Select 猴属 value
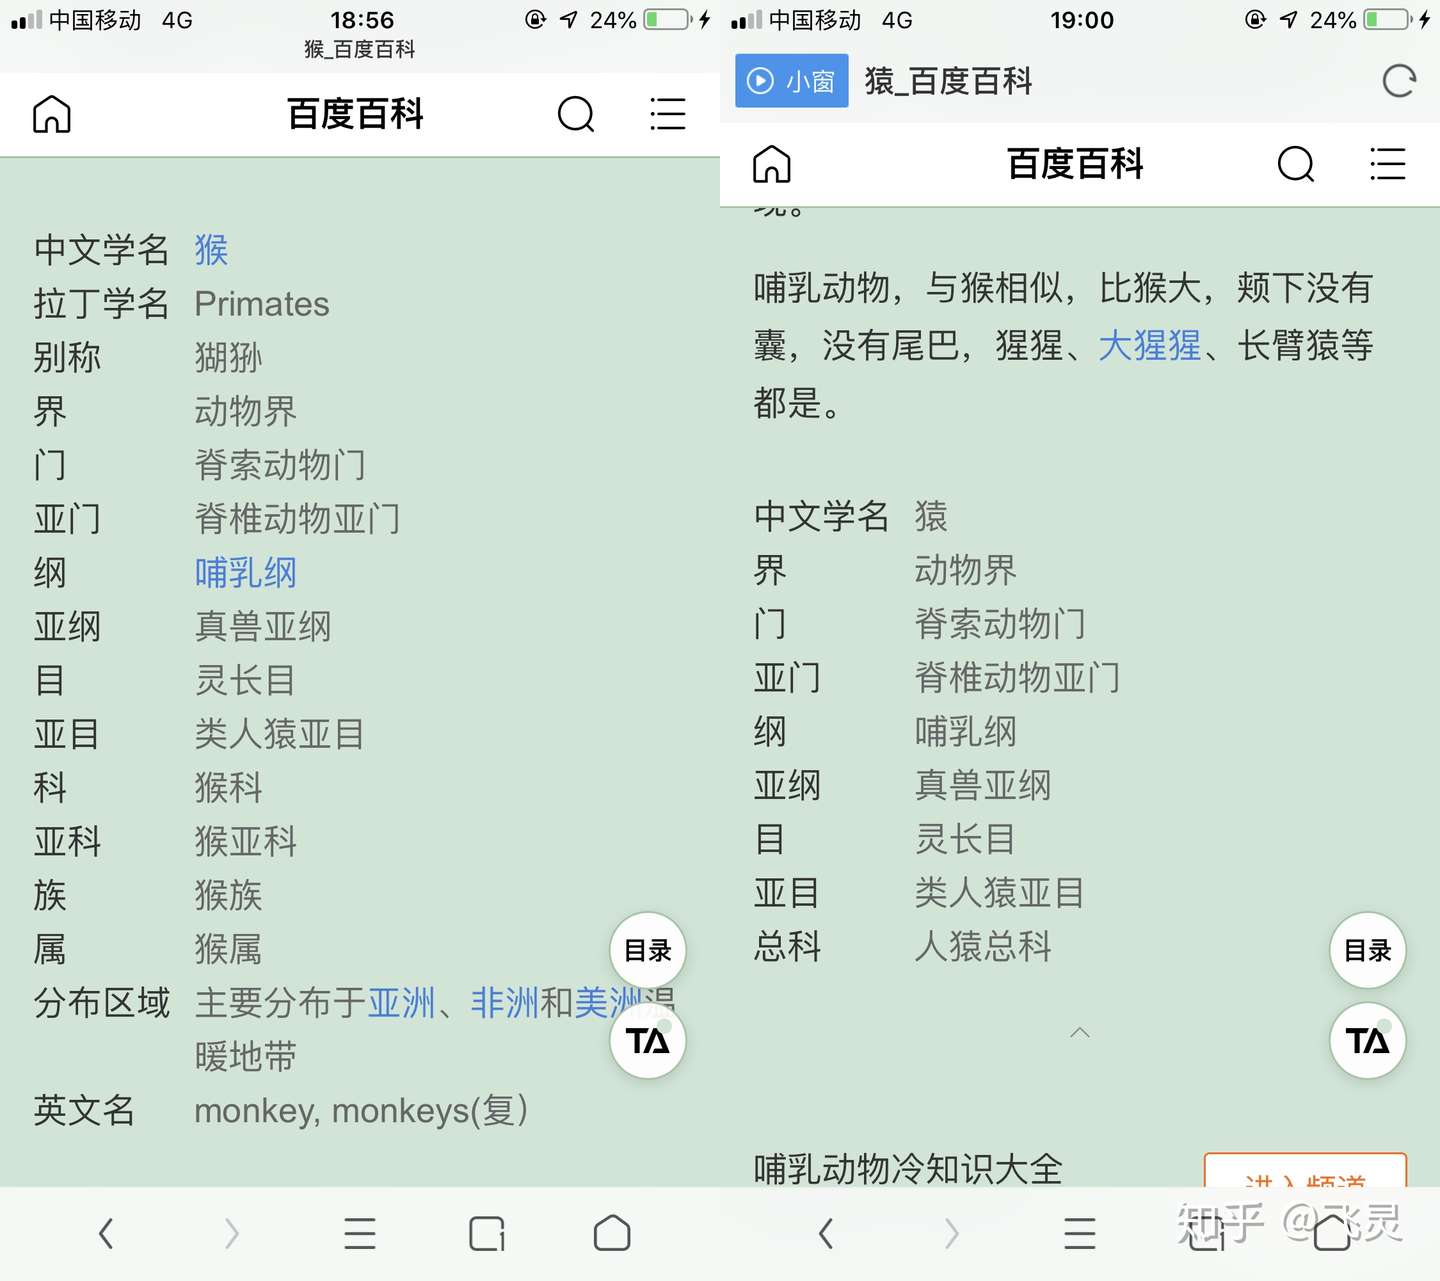The height and width of the screenshot is (1281, 1440). 228,949
